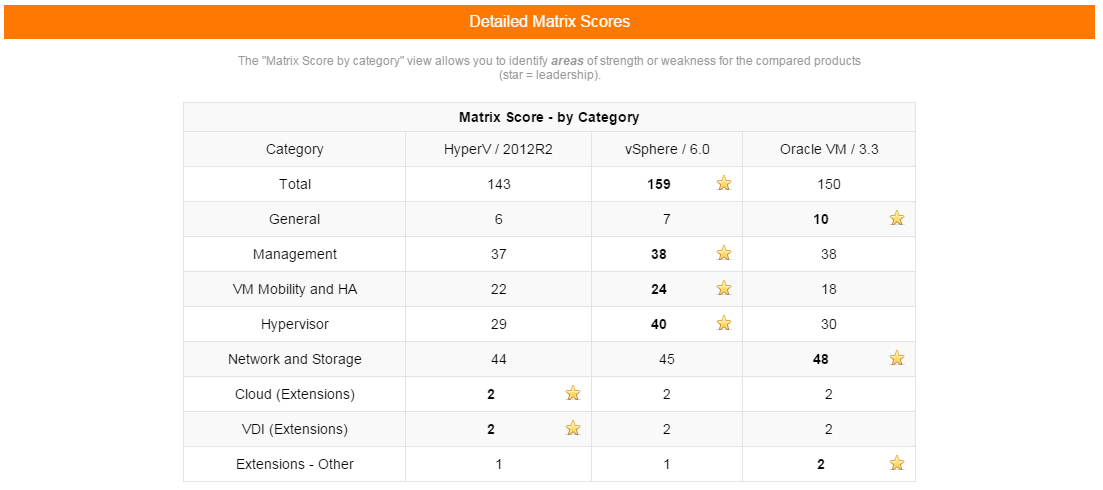Viewport: 1103px width, 490px height.
Task: Click the Total row label
Action: tap(295, 184)
